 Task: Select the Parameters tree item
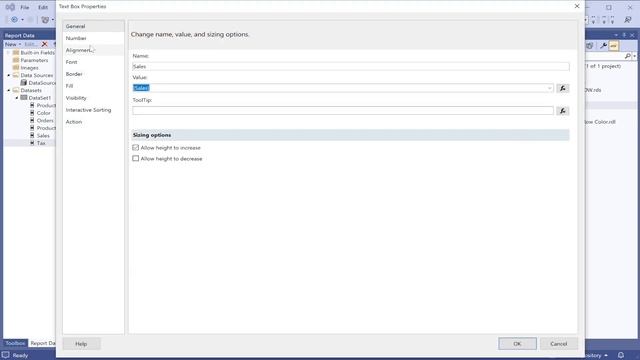pyautogui.click(x=34, y=60)
